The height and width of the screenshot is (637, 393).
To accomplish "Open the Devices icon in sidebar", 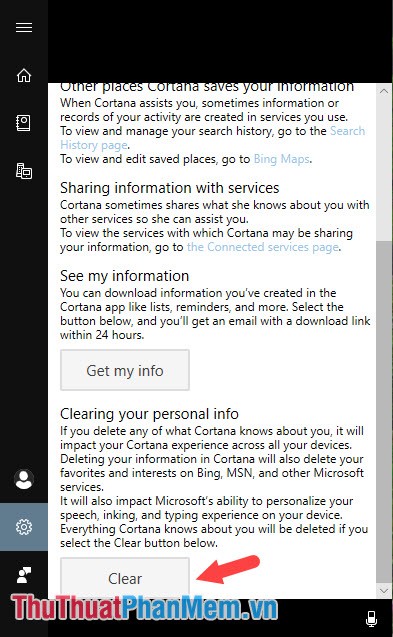I will click(x=24, y=171).
